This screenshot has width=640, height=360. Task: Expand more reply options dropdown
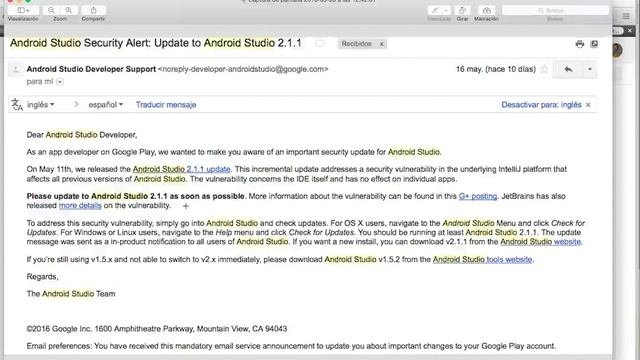[x=590, y=69]
